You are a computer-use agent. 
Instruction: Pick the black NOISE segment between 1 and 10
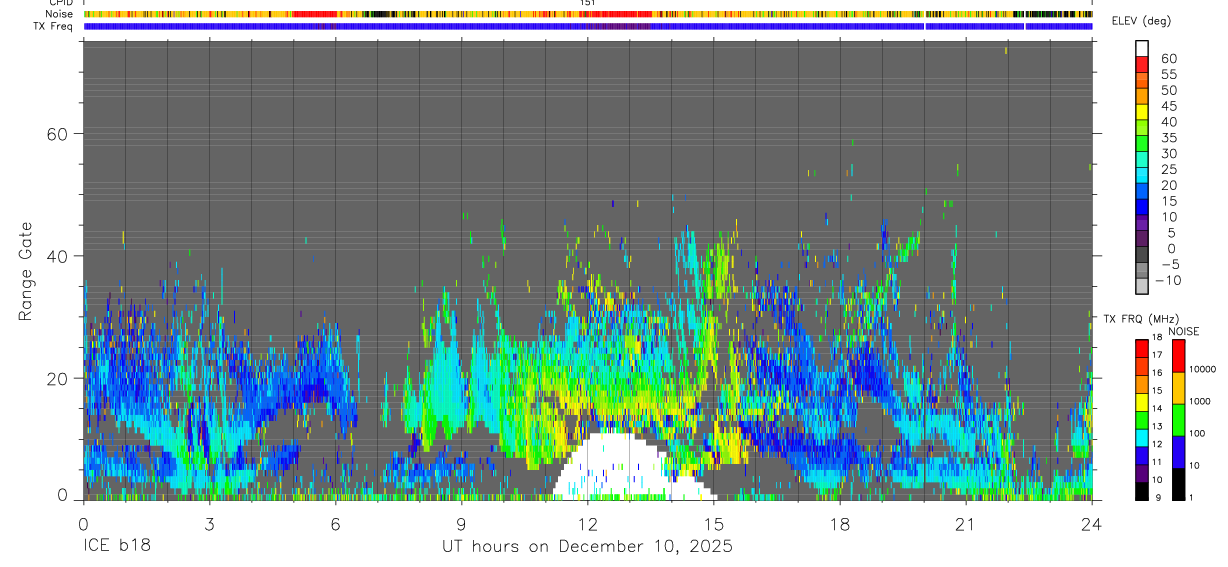(1178, 483)
